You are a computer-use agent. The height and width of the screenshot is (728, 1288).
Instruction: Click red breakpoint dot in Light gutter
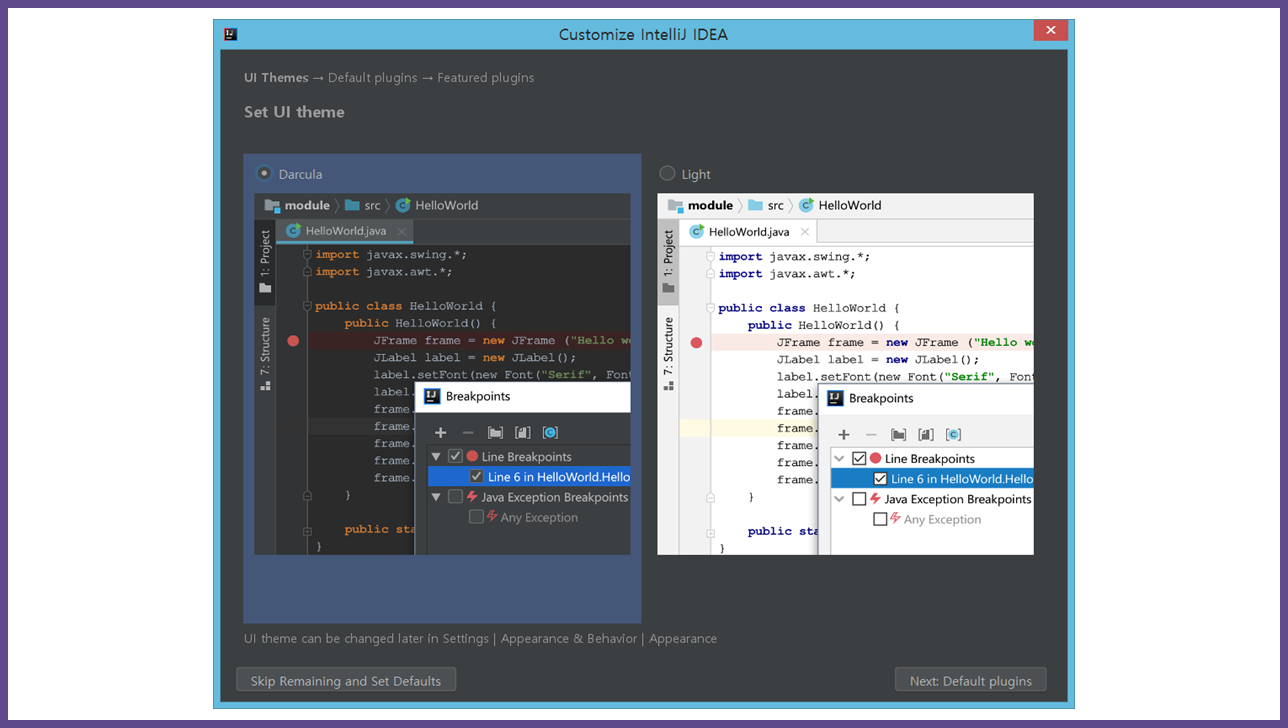[x=696, y=342]
